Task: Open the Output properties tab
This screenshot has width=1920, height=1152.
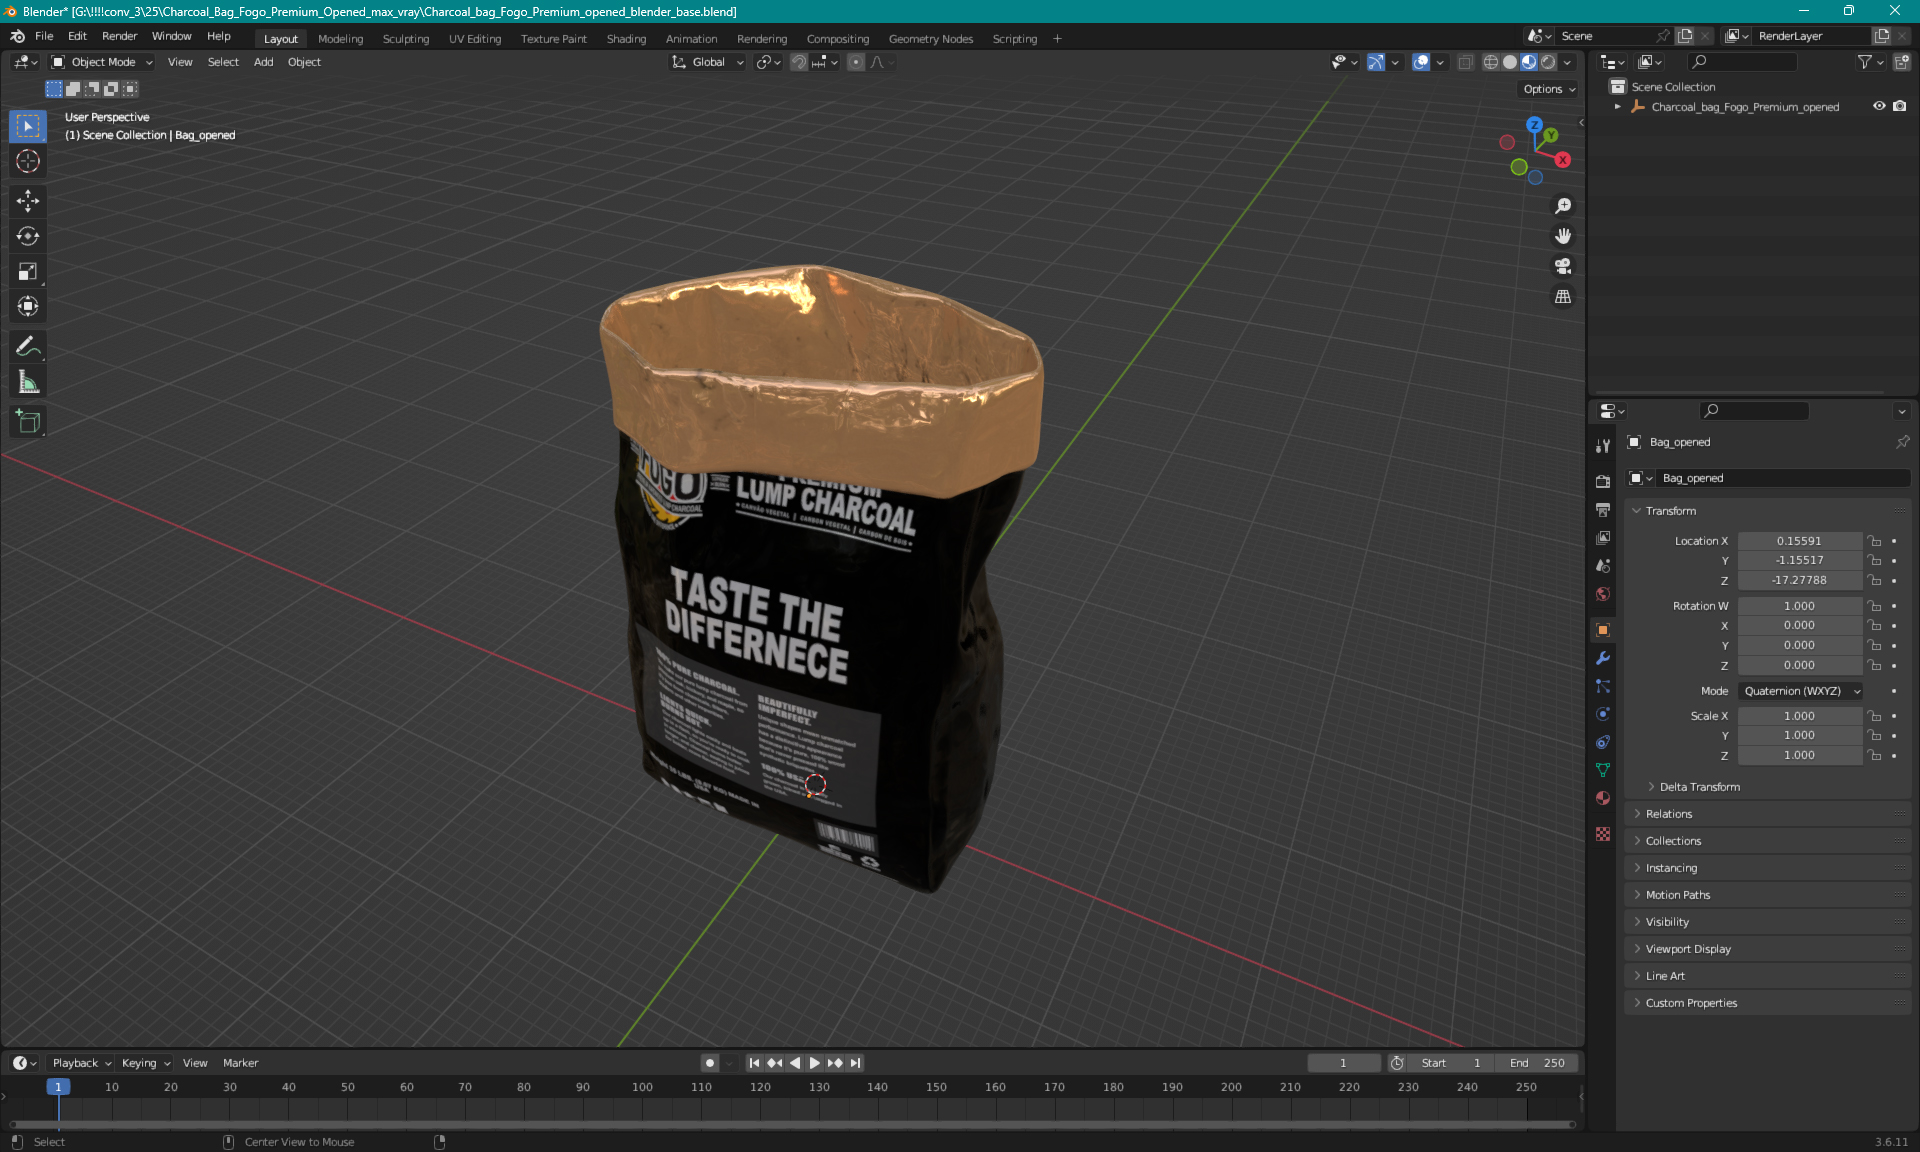Action: (x=1603, y=510)
